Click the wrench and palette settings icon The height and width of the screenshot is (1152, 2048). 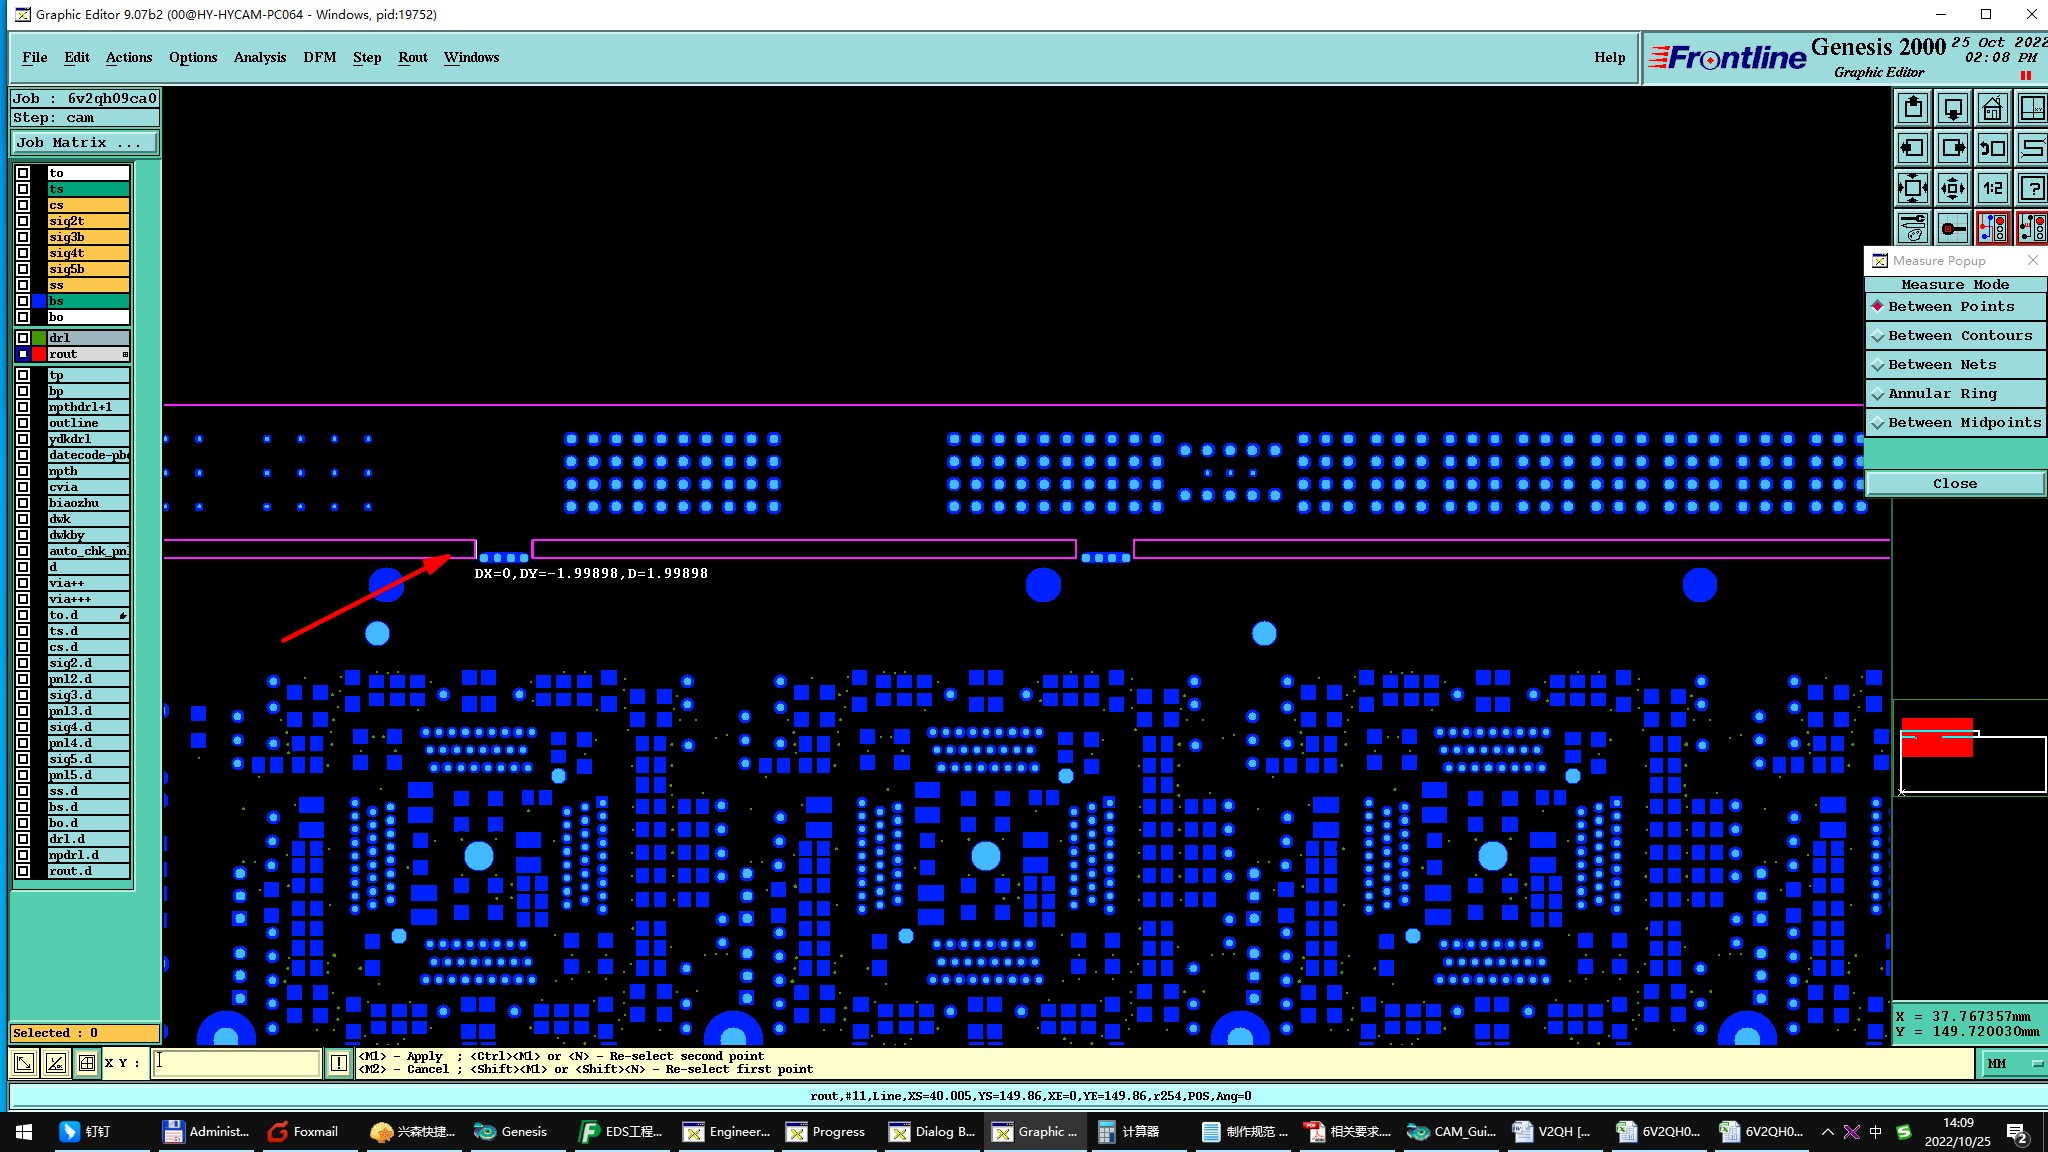click(1912, 228)
